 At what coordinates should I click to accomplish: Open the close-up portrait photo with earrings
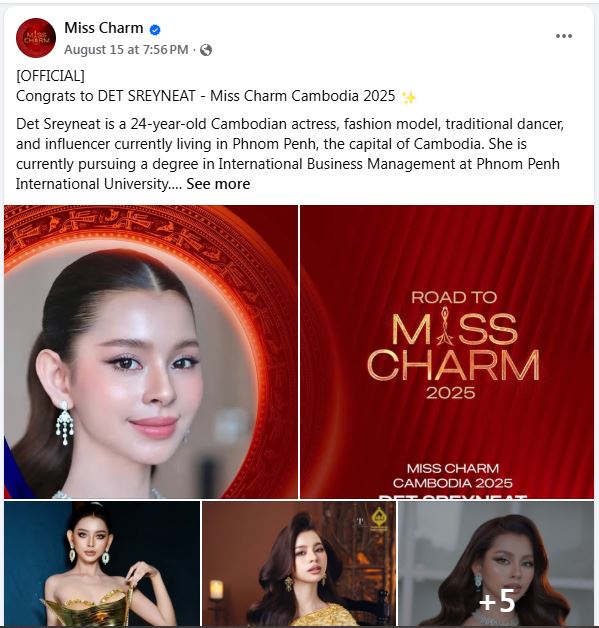pyautogui.click(x=151, y=352)
